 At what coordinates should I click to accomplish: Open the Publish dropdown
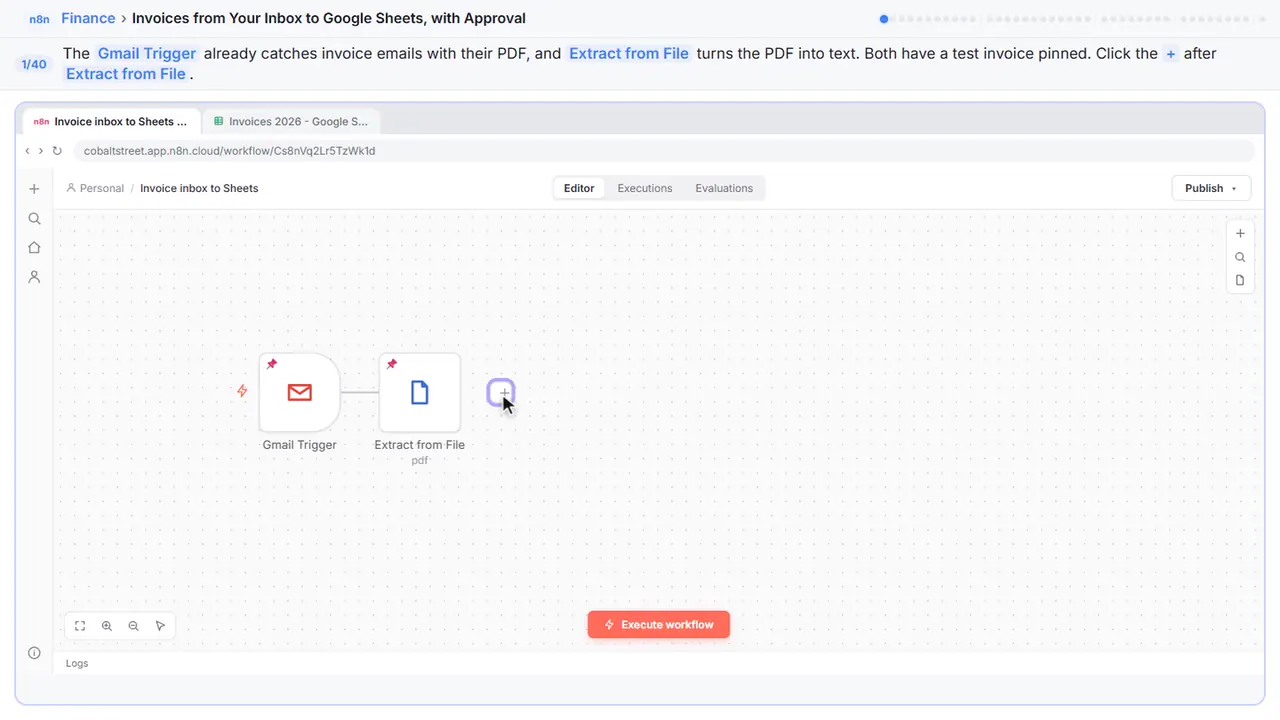1211,188
